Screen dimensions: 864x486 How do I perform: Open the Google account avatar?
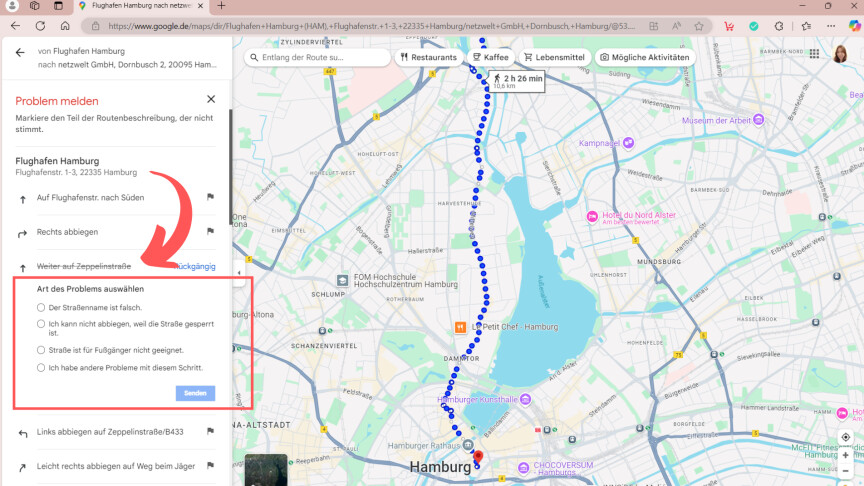(840, 53)
